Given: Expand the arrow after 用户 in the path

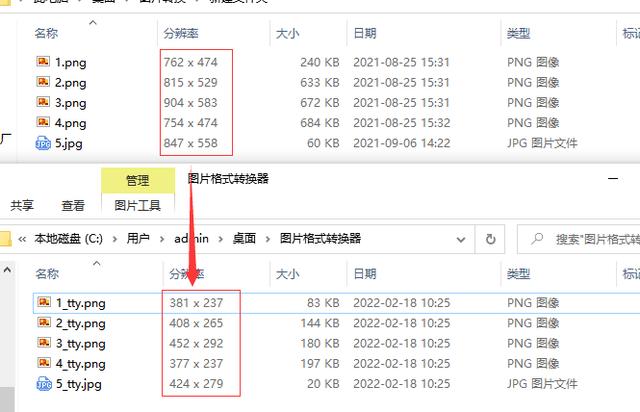Looking at the screenshot, I should pyautogui.click(x=162, y=239).
